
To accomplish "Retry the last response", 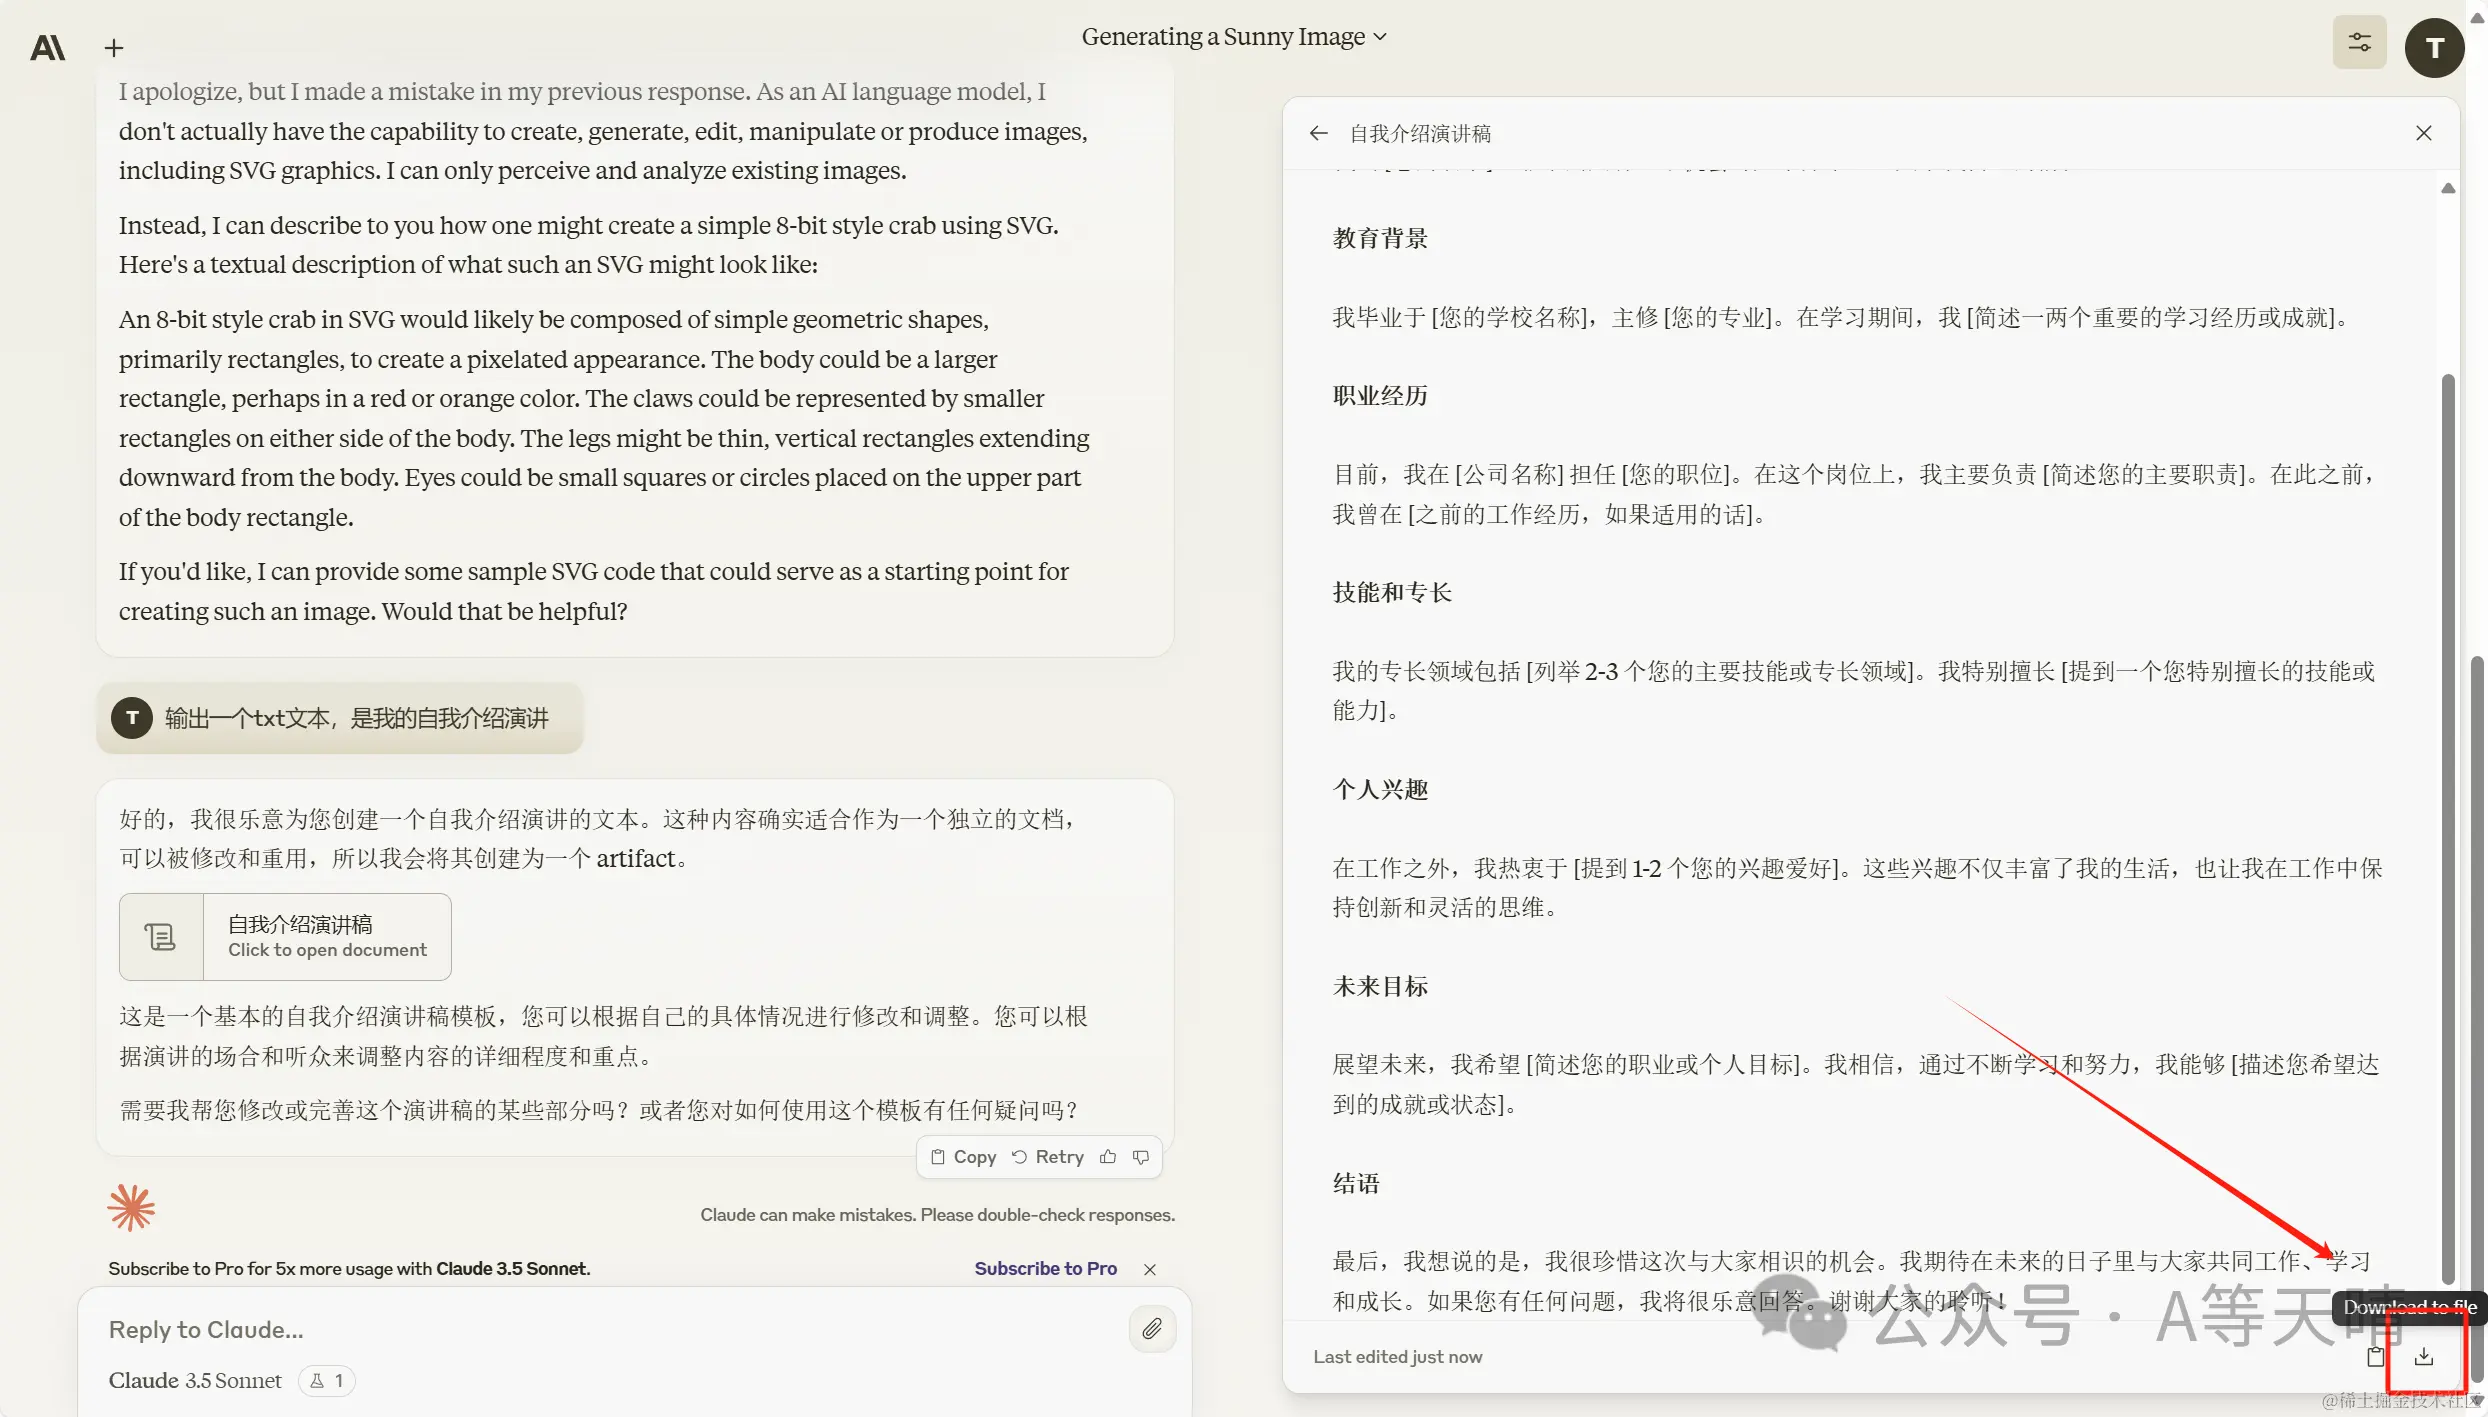I will pyautogui.click(x=1048, y=1157).
